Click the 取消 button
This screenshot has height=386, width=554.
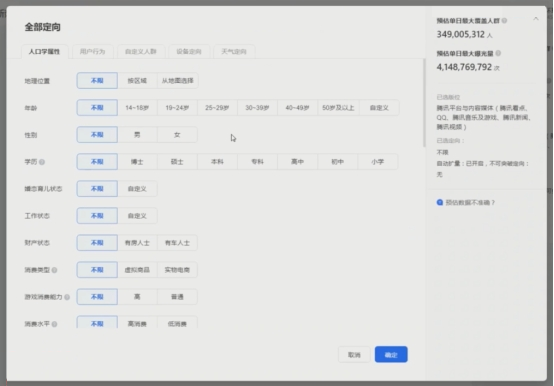354,355
